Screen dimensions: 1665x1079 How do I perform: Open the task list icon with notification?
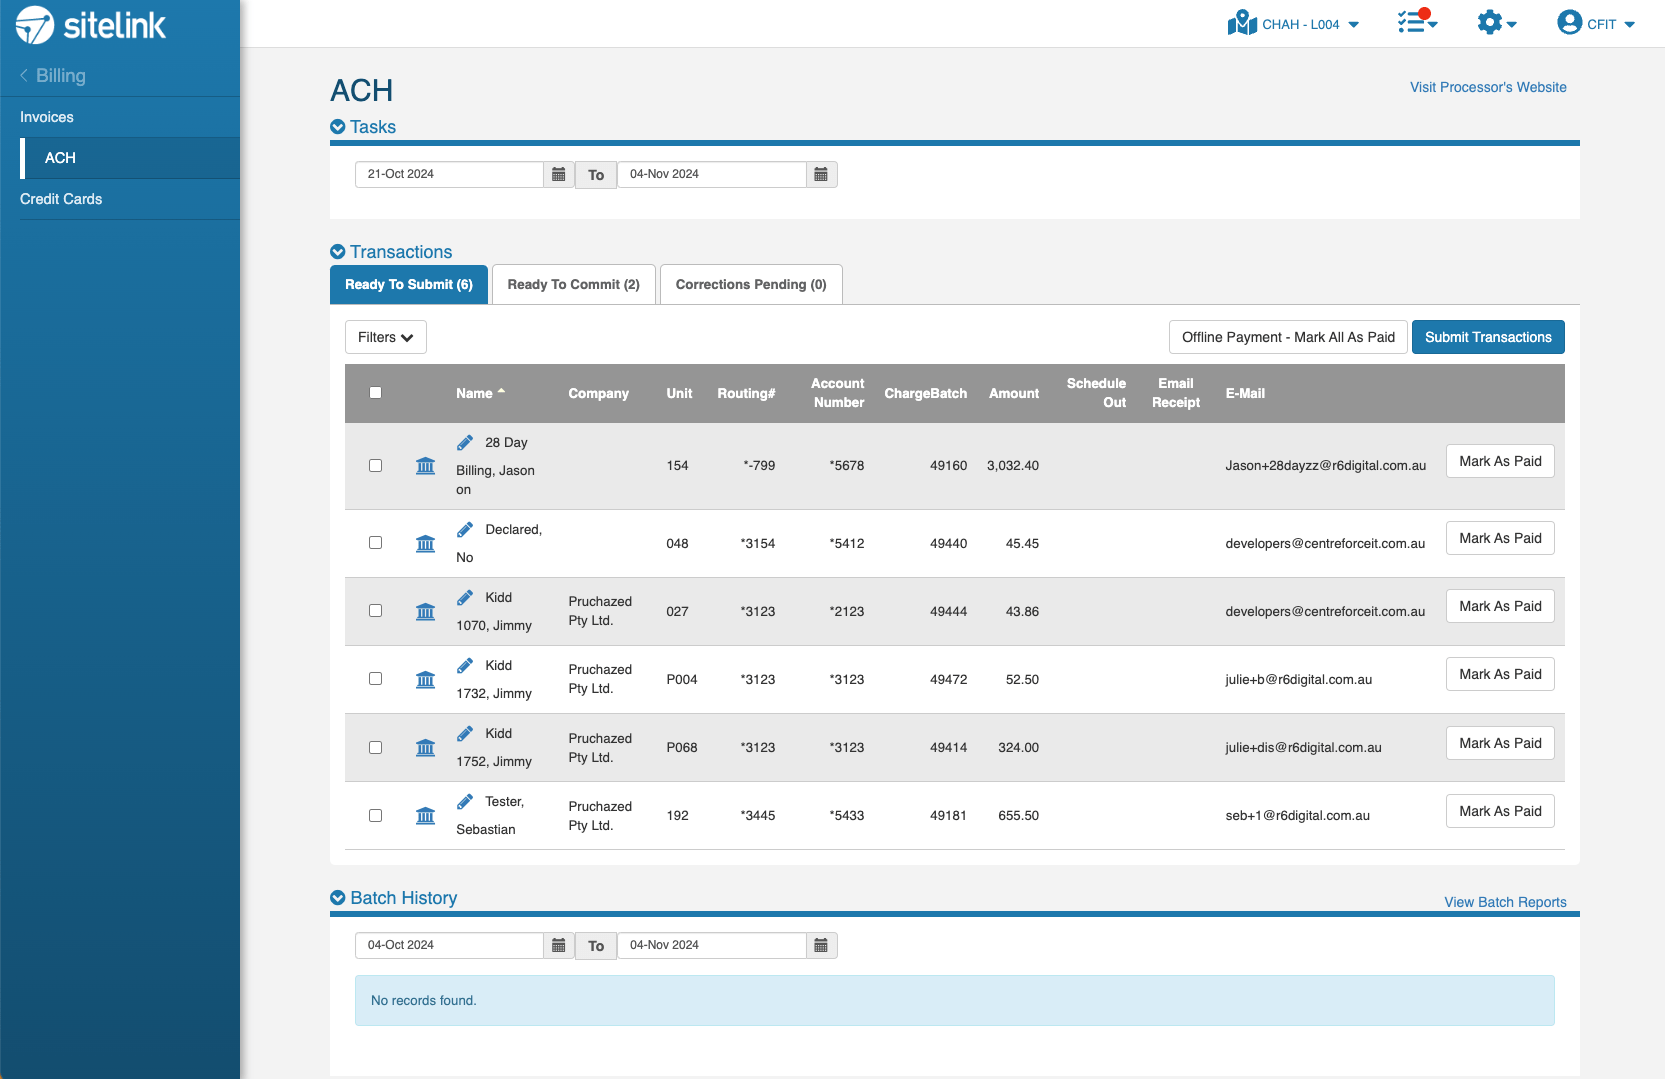pyautogui.click(x=1416, y=22)
